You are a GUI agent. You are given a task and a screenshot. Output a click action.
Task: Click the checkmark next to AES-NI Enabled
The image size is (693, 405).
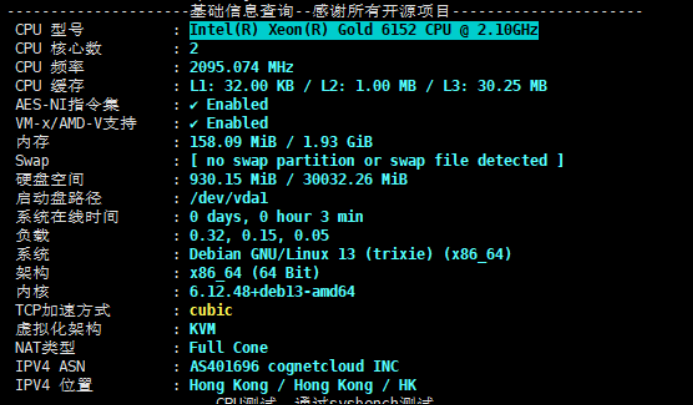[x=194, y=105]
